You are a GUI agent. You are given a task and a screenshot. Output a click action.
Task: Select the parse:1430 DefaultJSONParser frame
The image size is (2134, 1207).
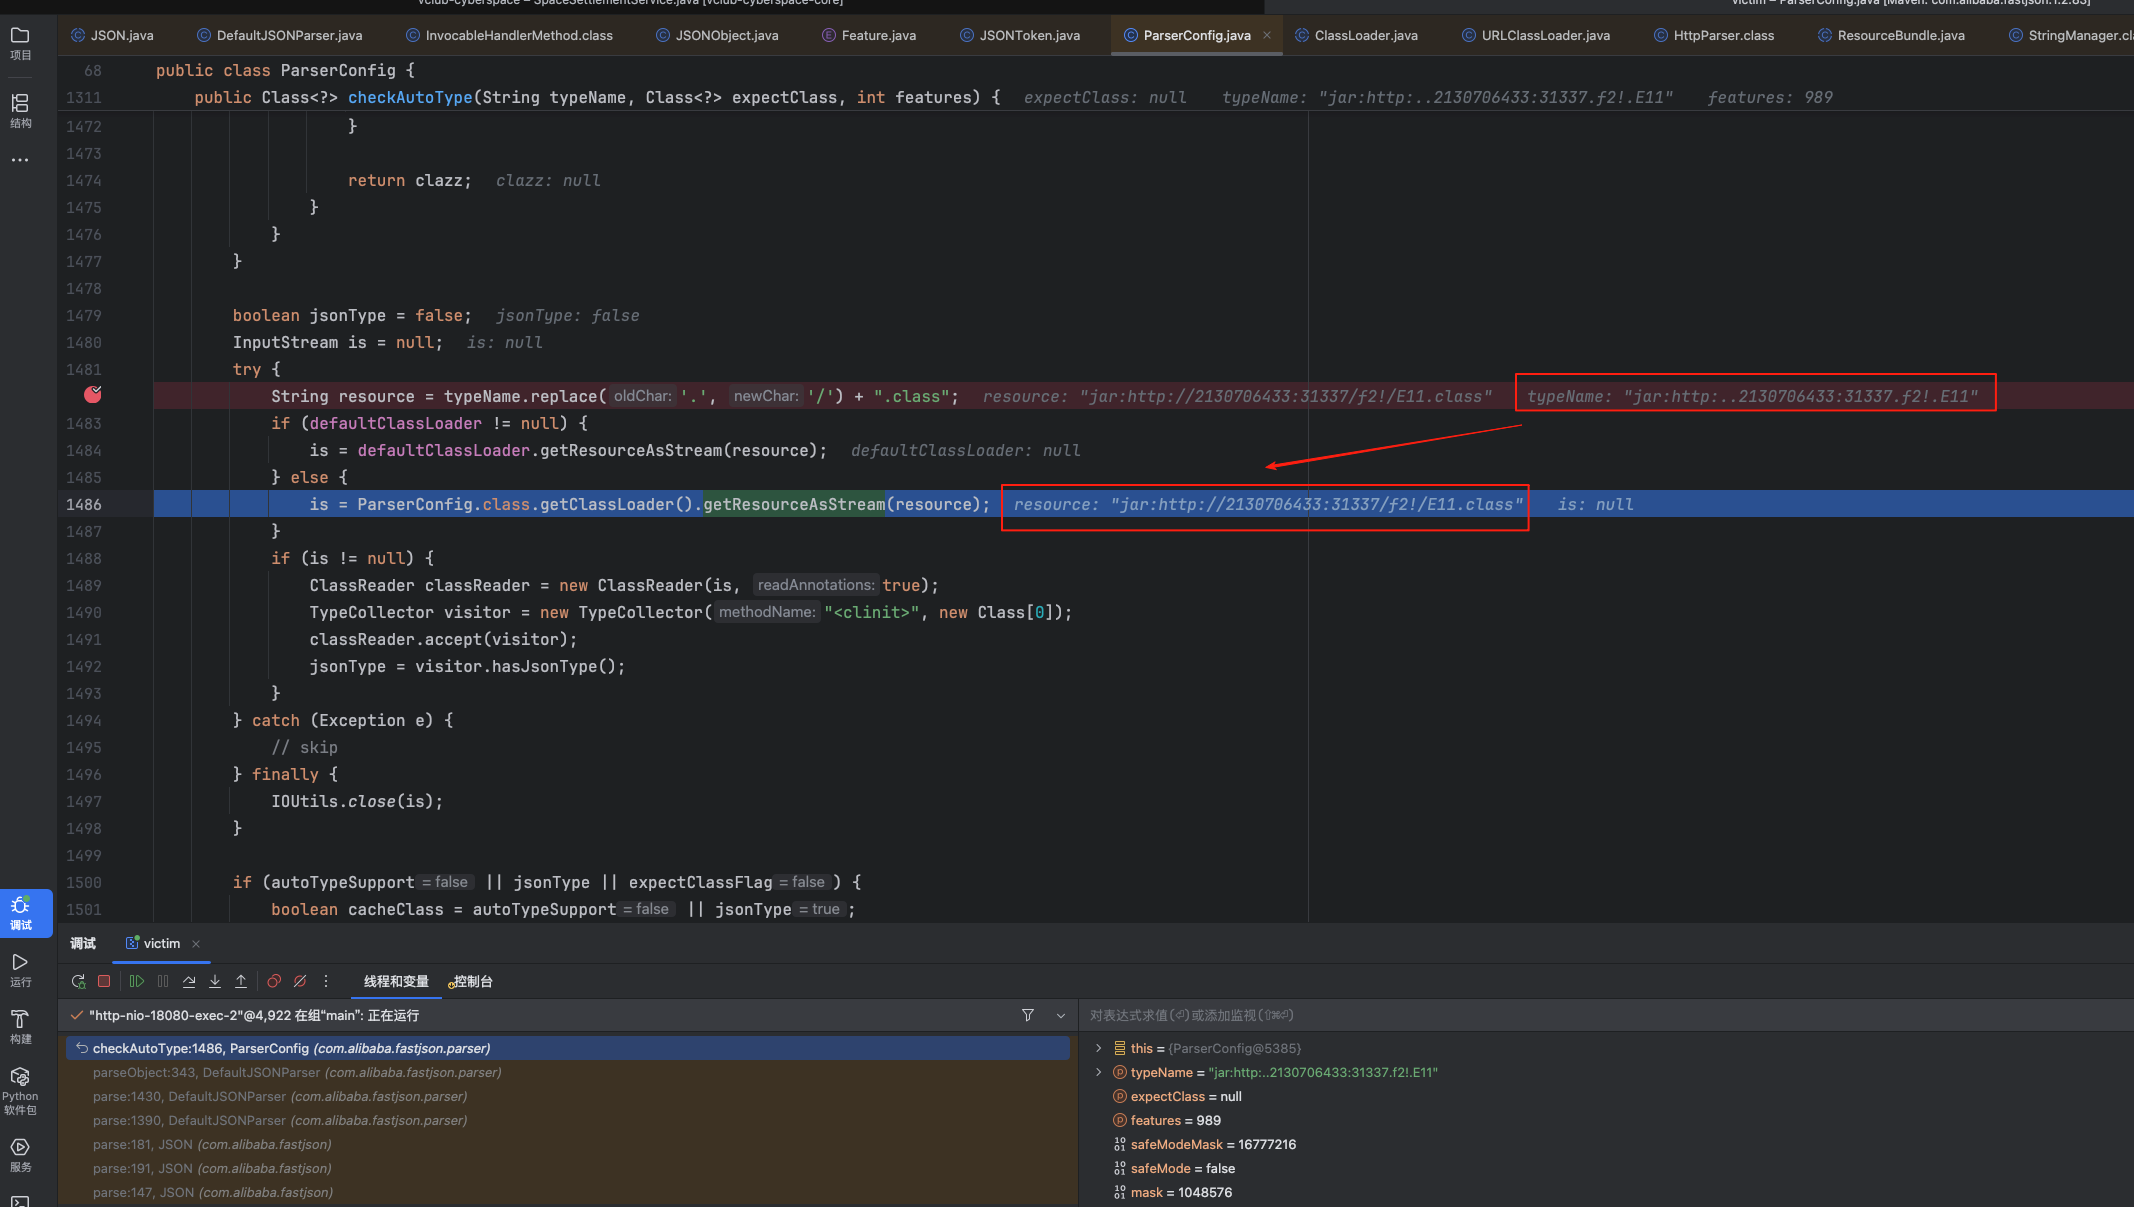(568, 1096)
